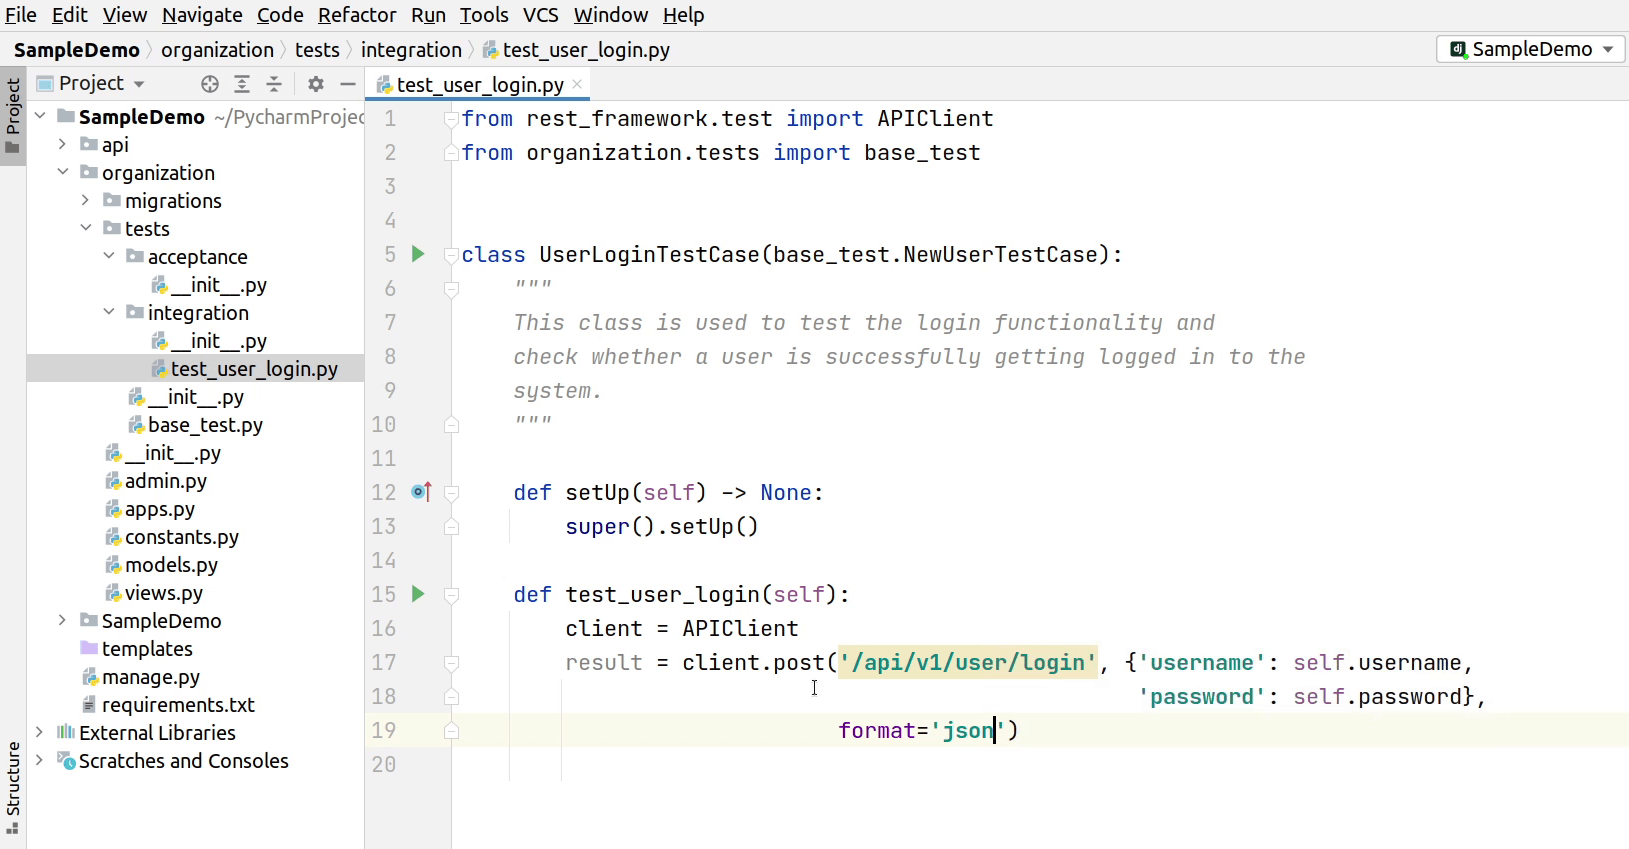Click the Expand All icon in Project panel

(x=242, y=84)
